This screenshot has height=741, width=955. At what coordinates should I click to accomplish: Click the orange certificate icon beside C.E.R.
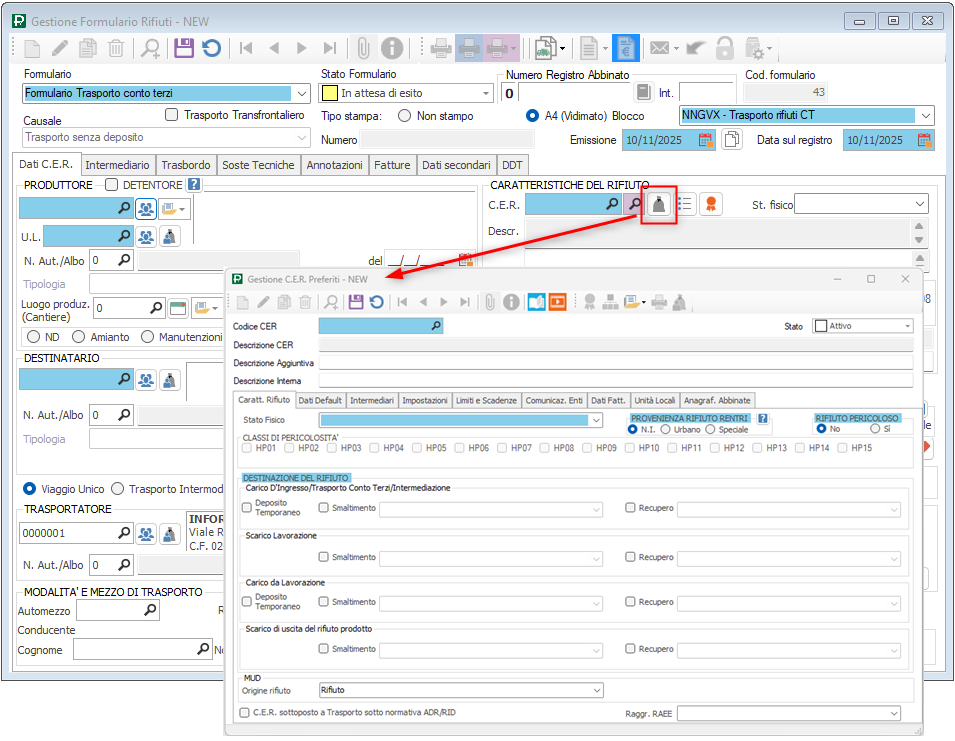pyautogui.click(x=711, y=204)
